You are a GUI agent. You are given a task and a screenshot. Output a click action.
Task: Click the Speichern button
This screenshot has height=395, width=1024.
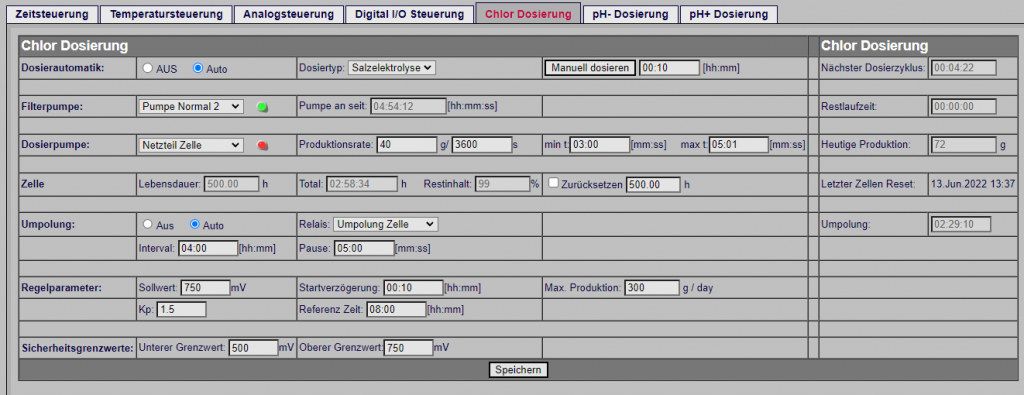coord(519,370)
